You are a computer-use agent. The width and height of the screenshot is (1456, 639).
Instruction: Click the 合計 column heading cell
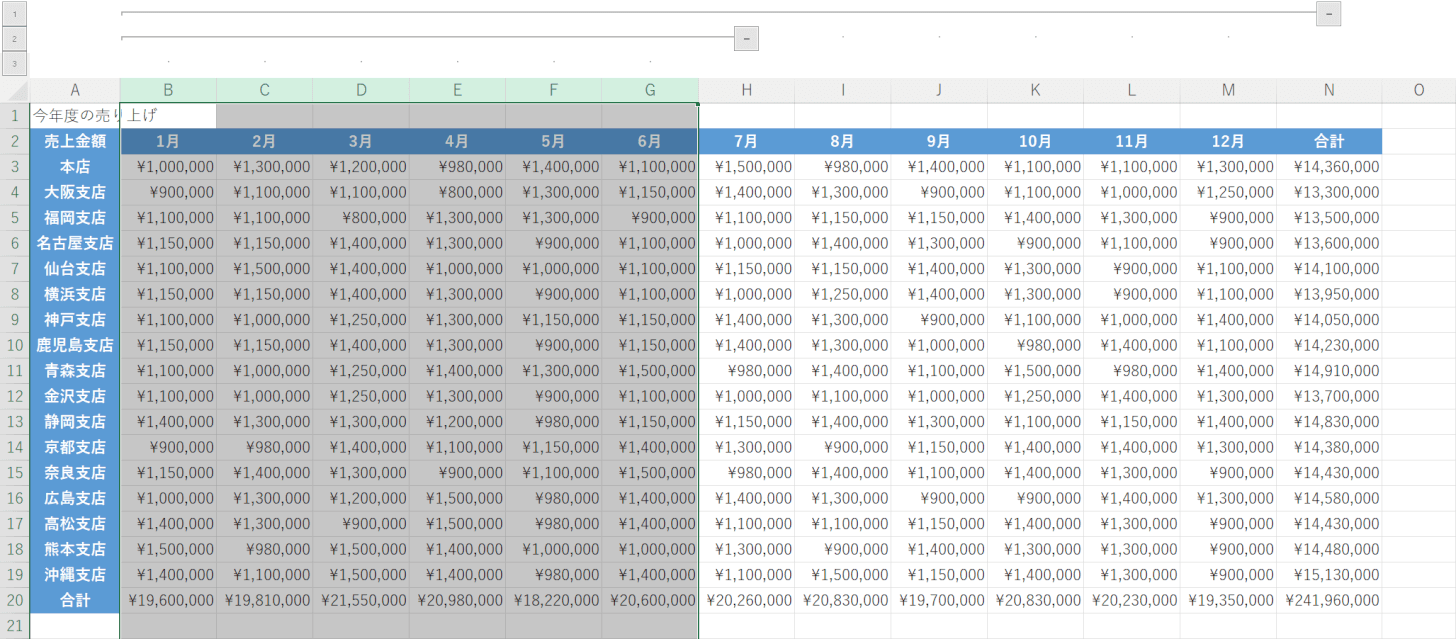1329,141
